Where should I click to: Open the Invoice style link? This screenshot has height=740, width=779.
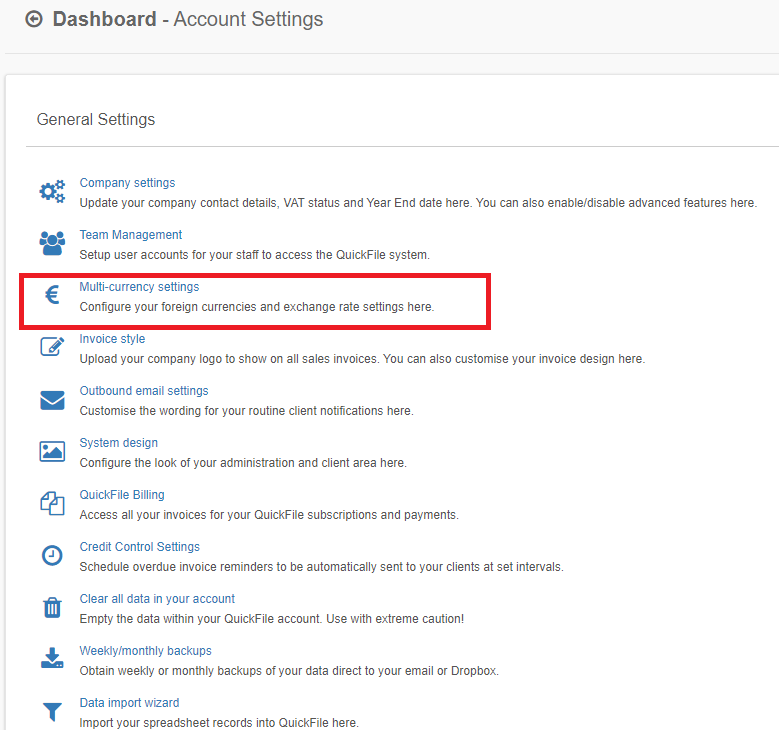[x=112, y=339]
